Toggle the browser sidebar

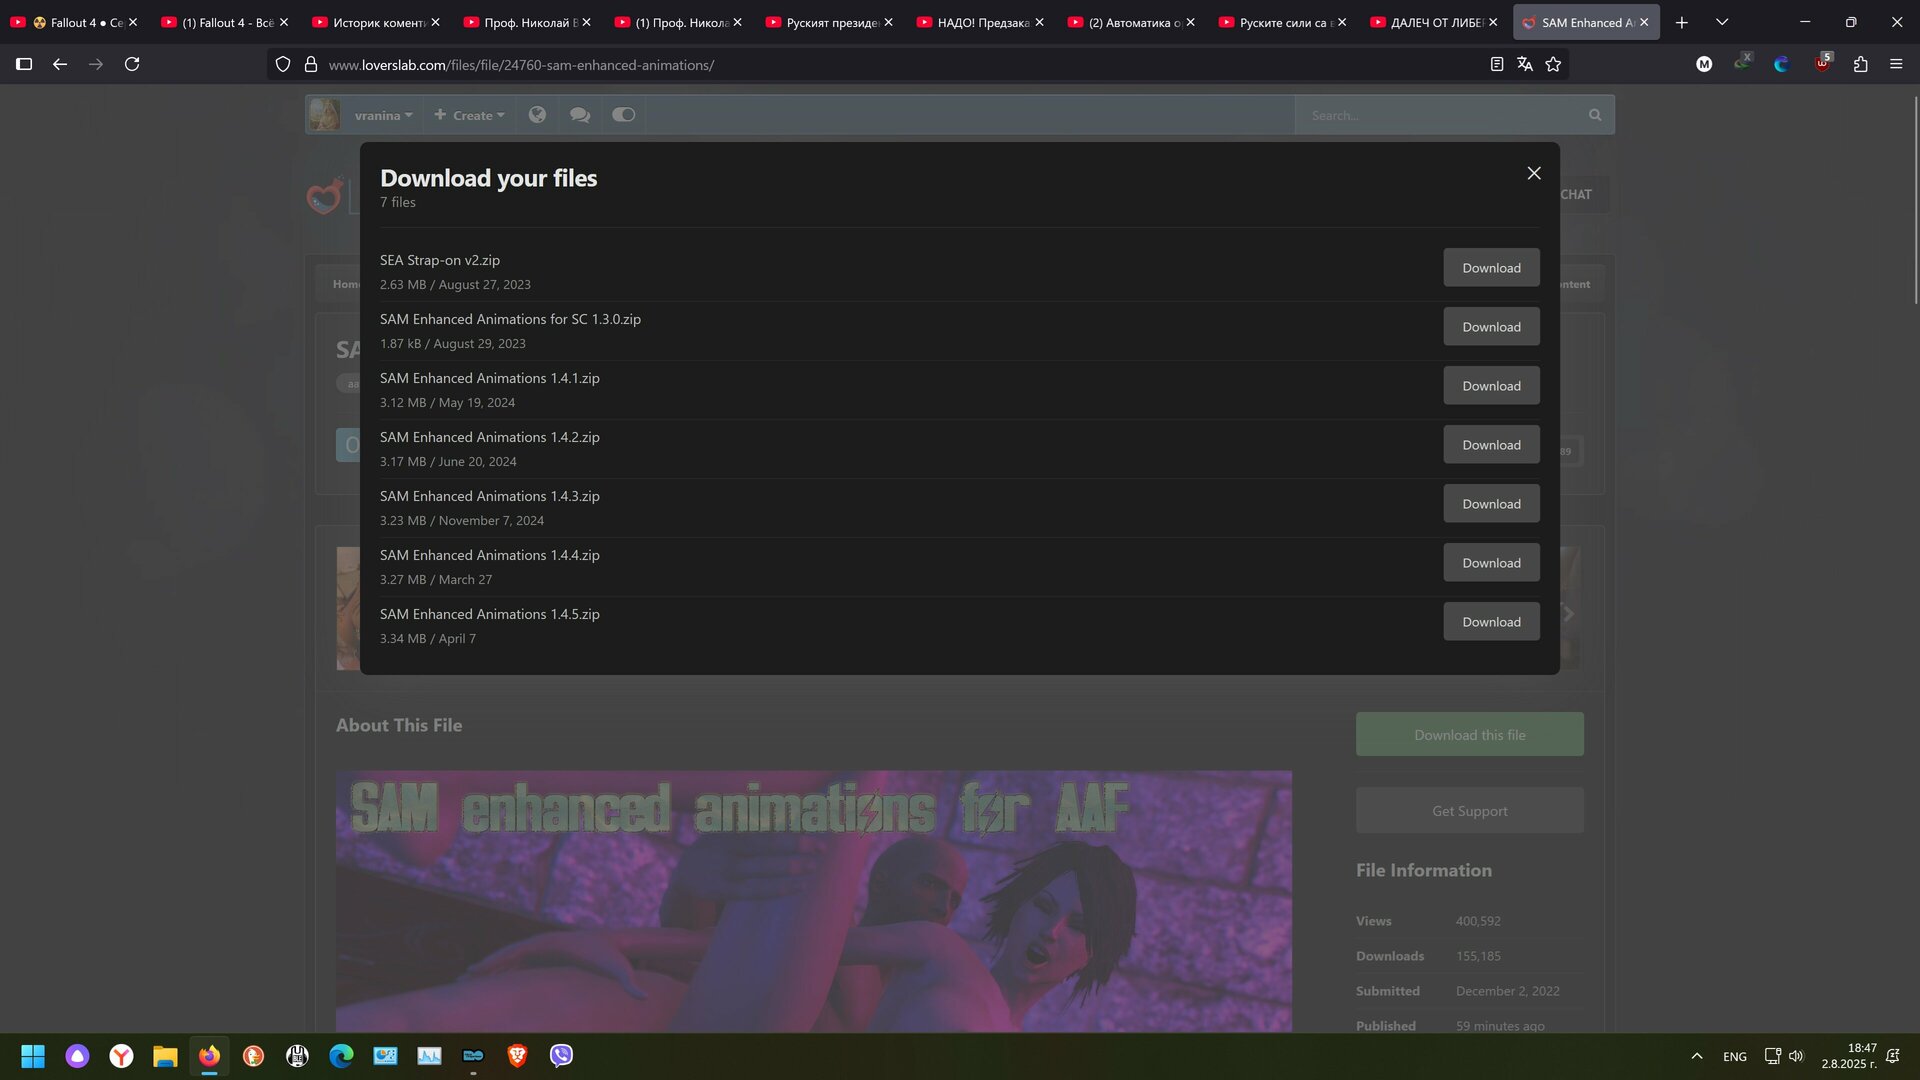[x=24, y=64]
